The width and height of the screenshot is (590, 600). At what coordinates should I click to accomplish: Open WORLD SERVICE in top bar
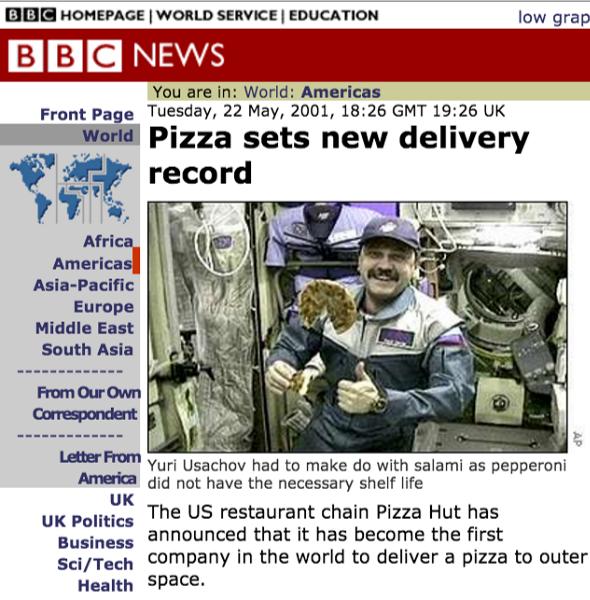(217, 15)
